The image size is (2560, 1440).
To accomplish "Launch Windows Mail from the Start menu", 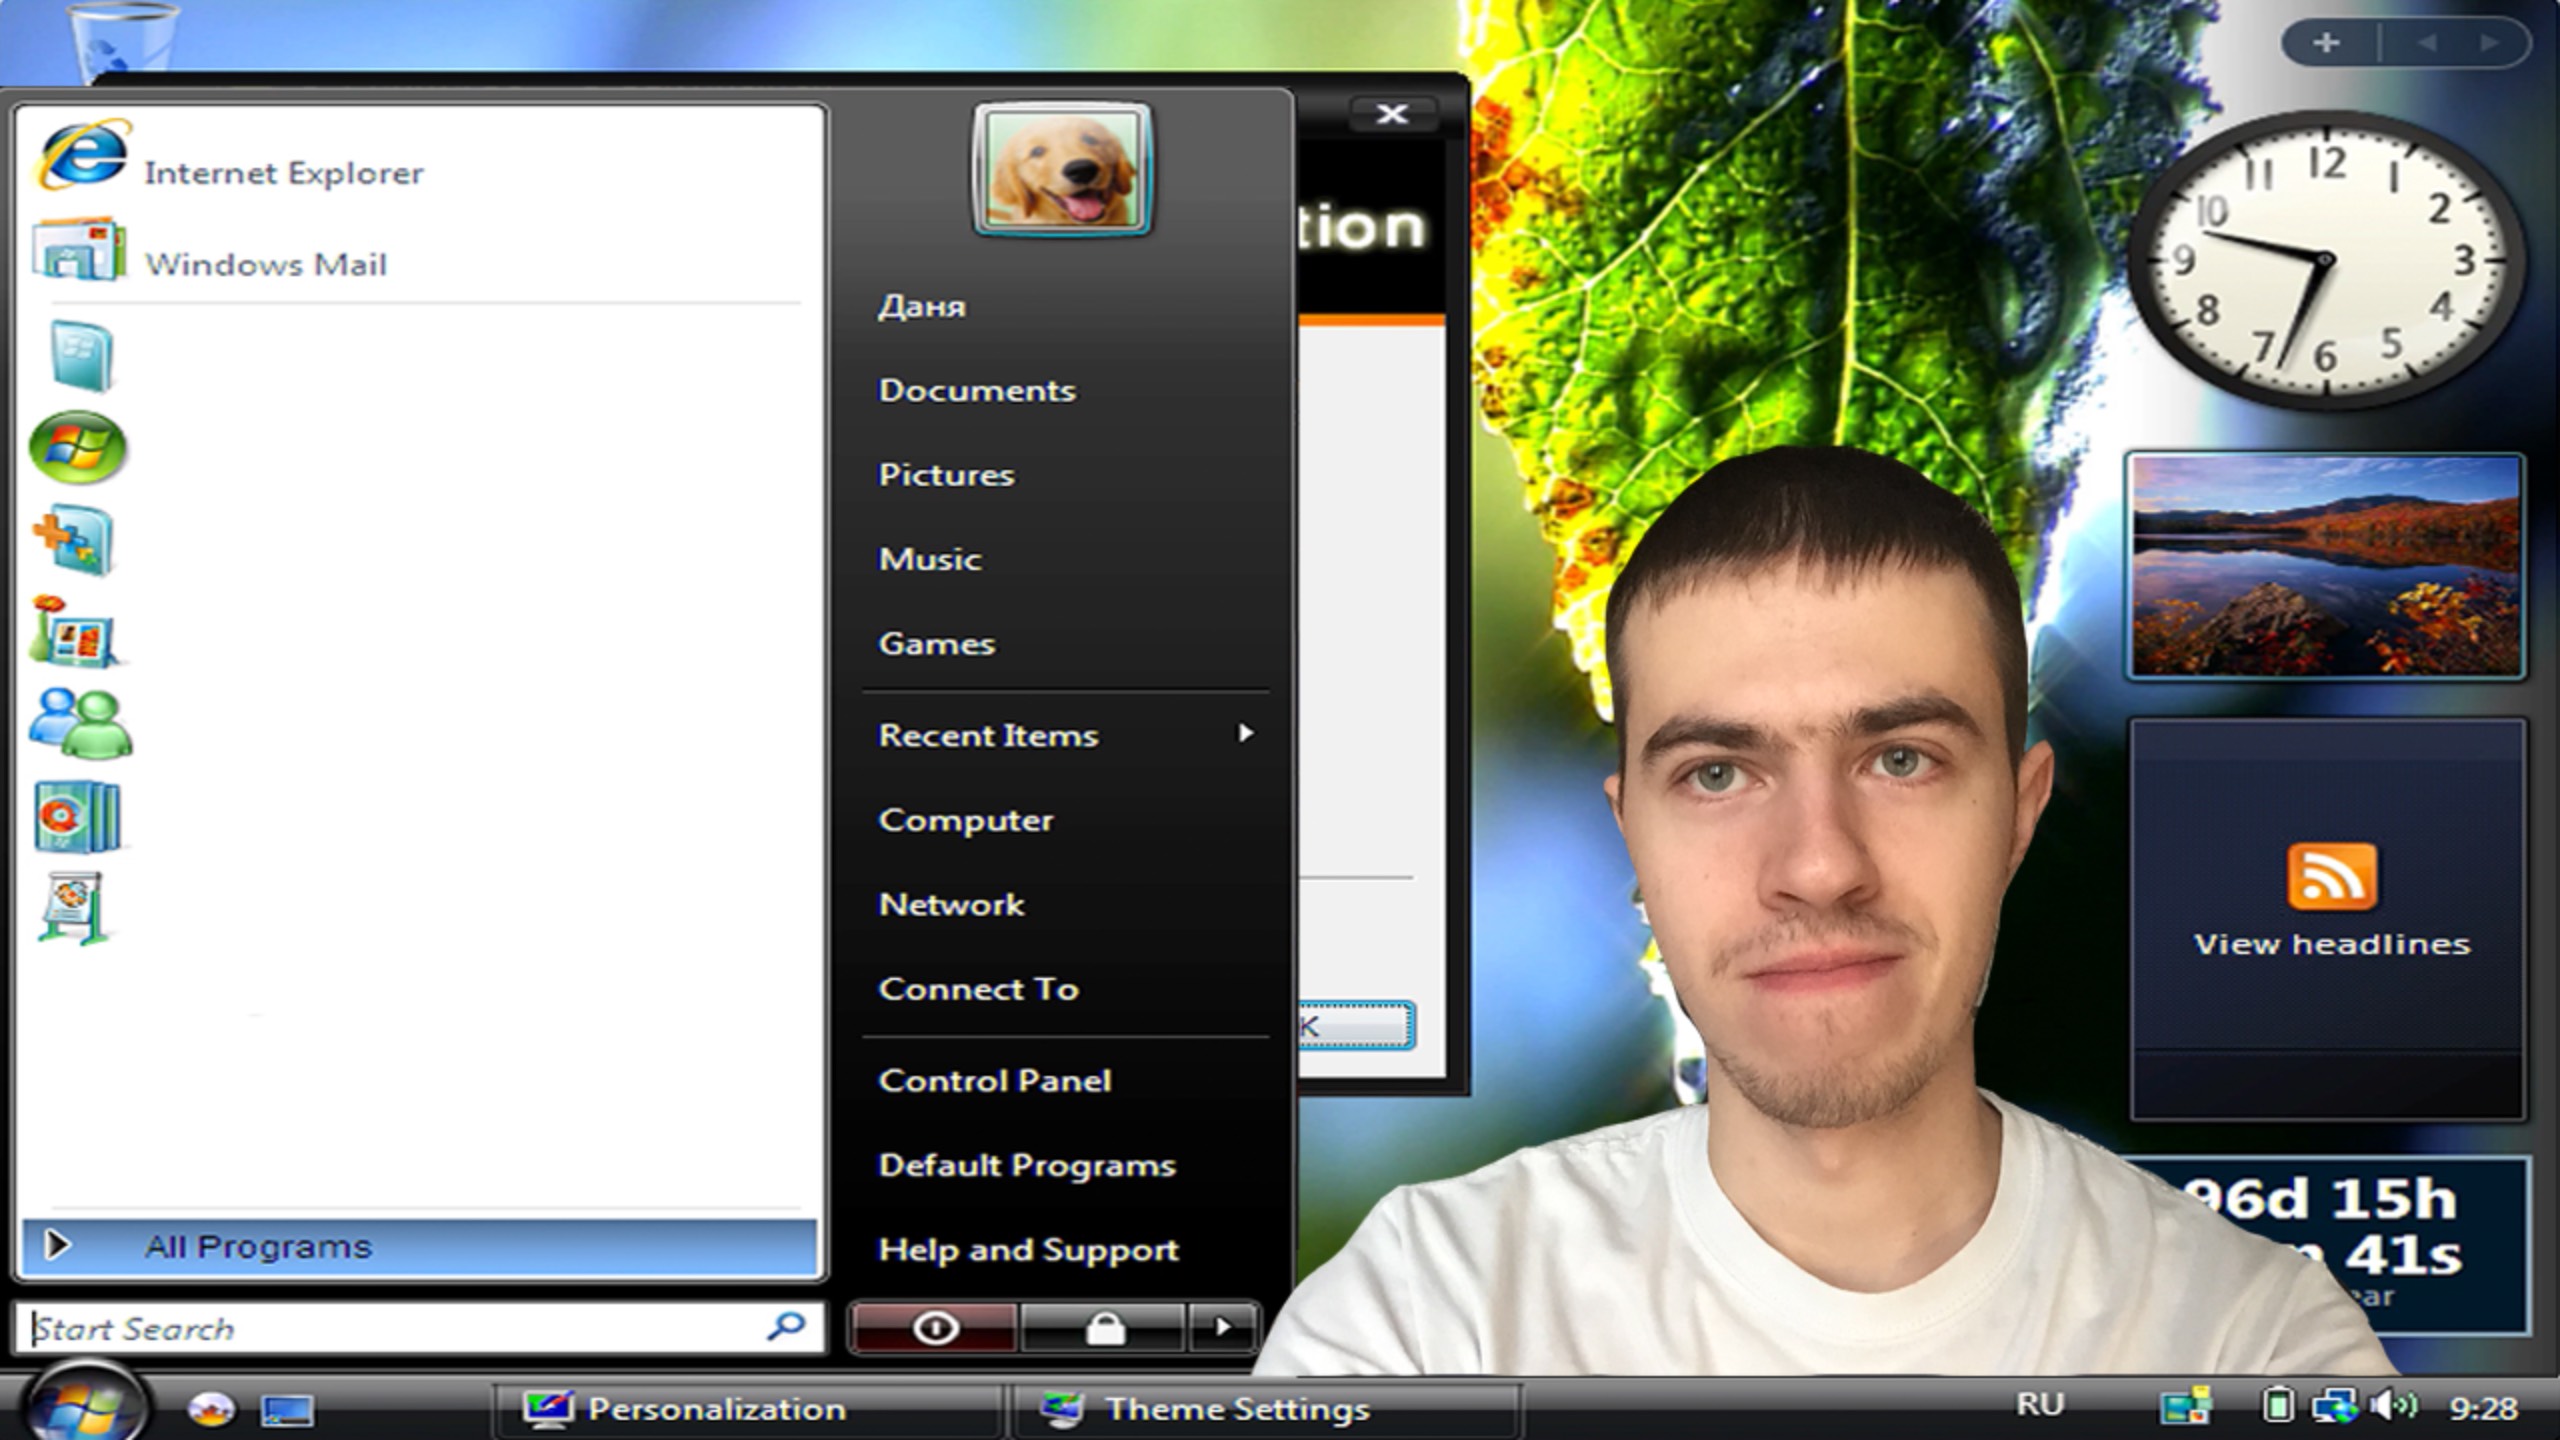I will [x=210, y=250].
